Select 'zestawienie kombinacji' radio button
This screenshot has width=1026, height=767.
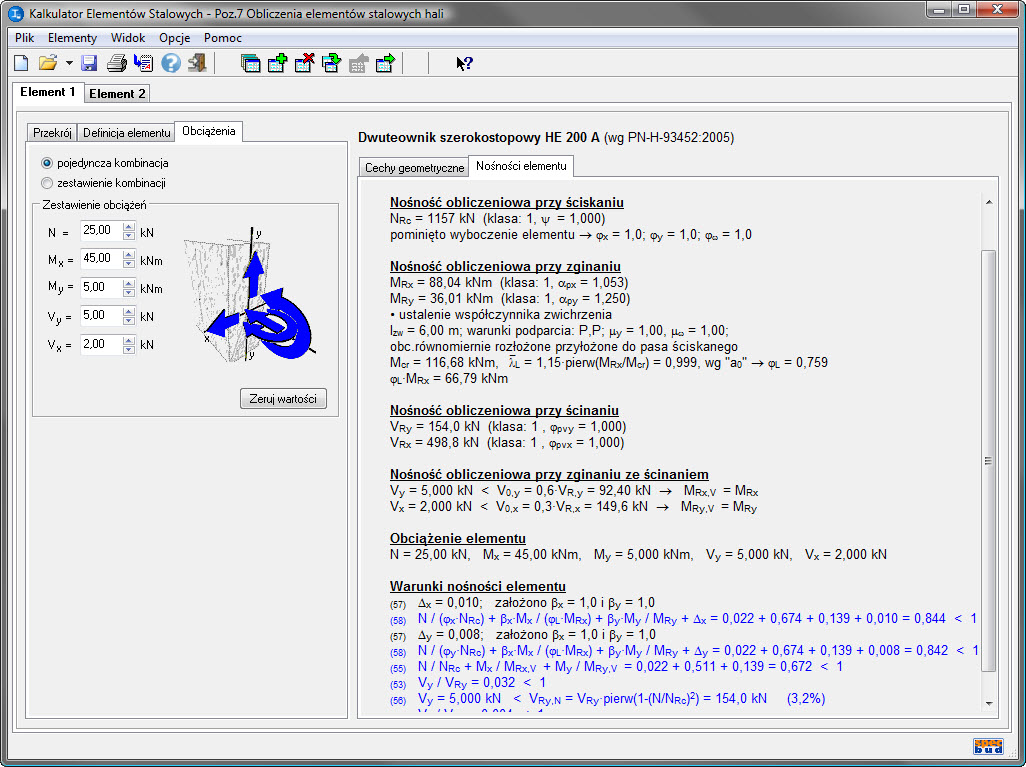(47, 183)
